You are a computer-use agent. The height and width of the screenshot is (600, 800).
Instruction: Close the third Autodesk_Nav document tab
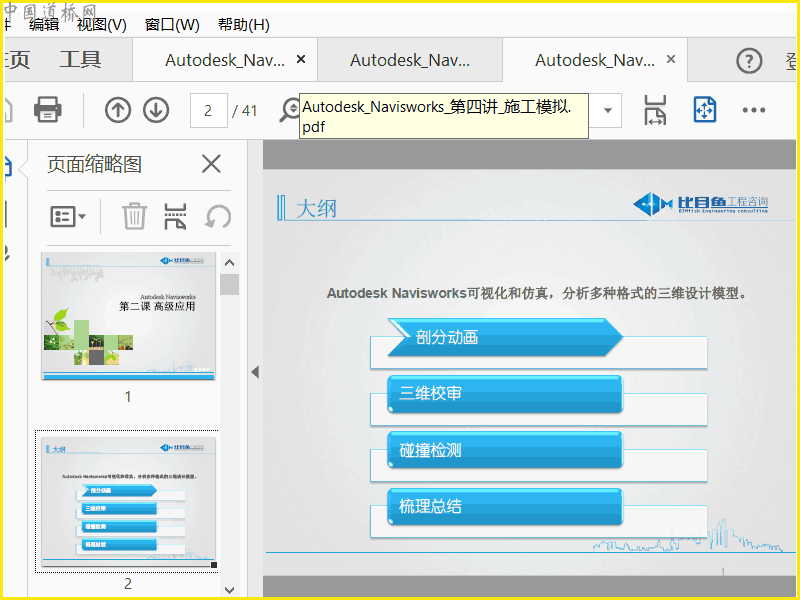point(671,60)
